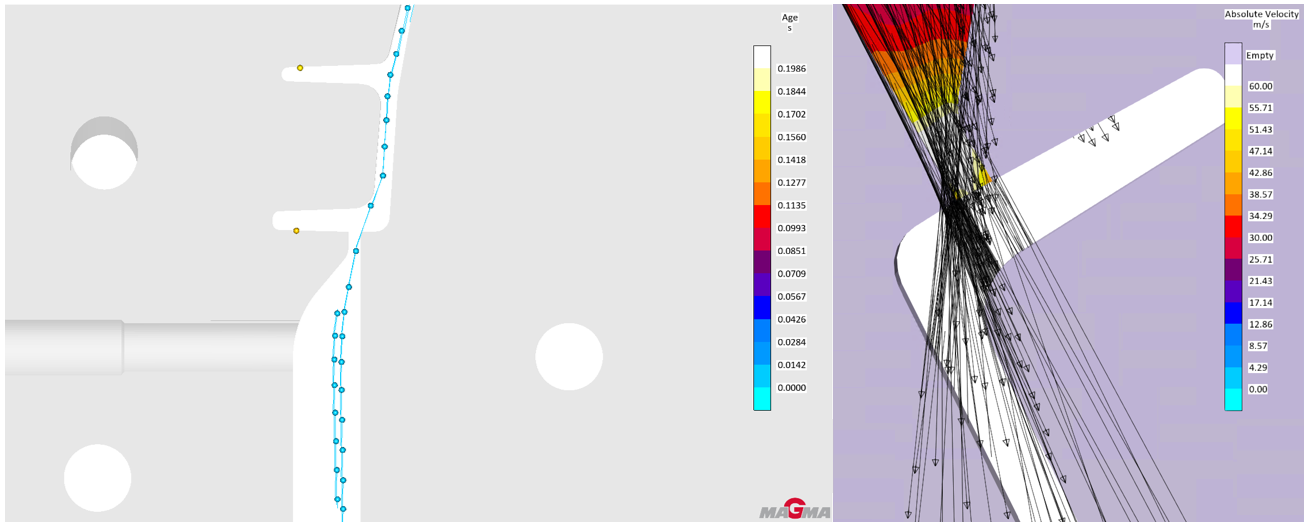Click the 47.14 value in velocity legend
Viewport: 1307px width, 525px height.
click(1257, 152)
